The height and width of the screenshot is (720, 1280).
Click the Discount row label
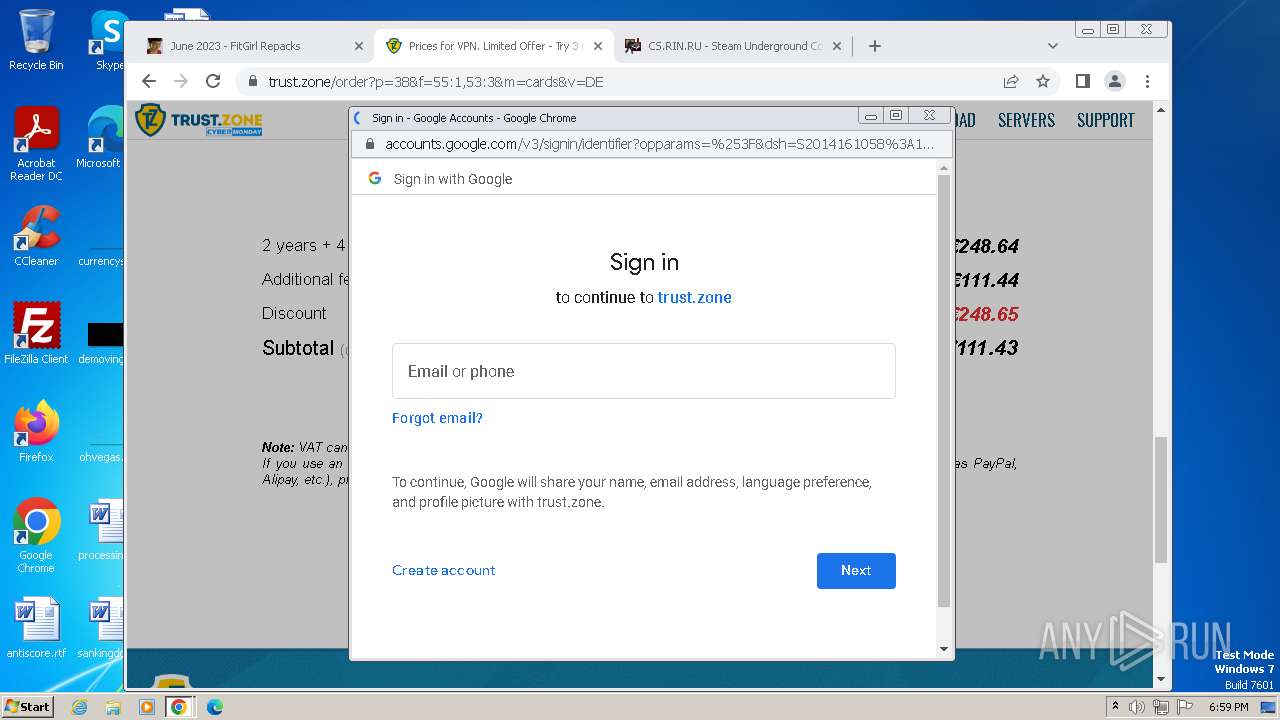[x=294, y=313]
